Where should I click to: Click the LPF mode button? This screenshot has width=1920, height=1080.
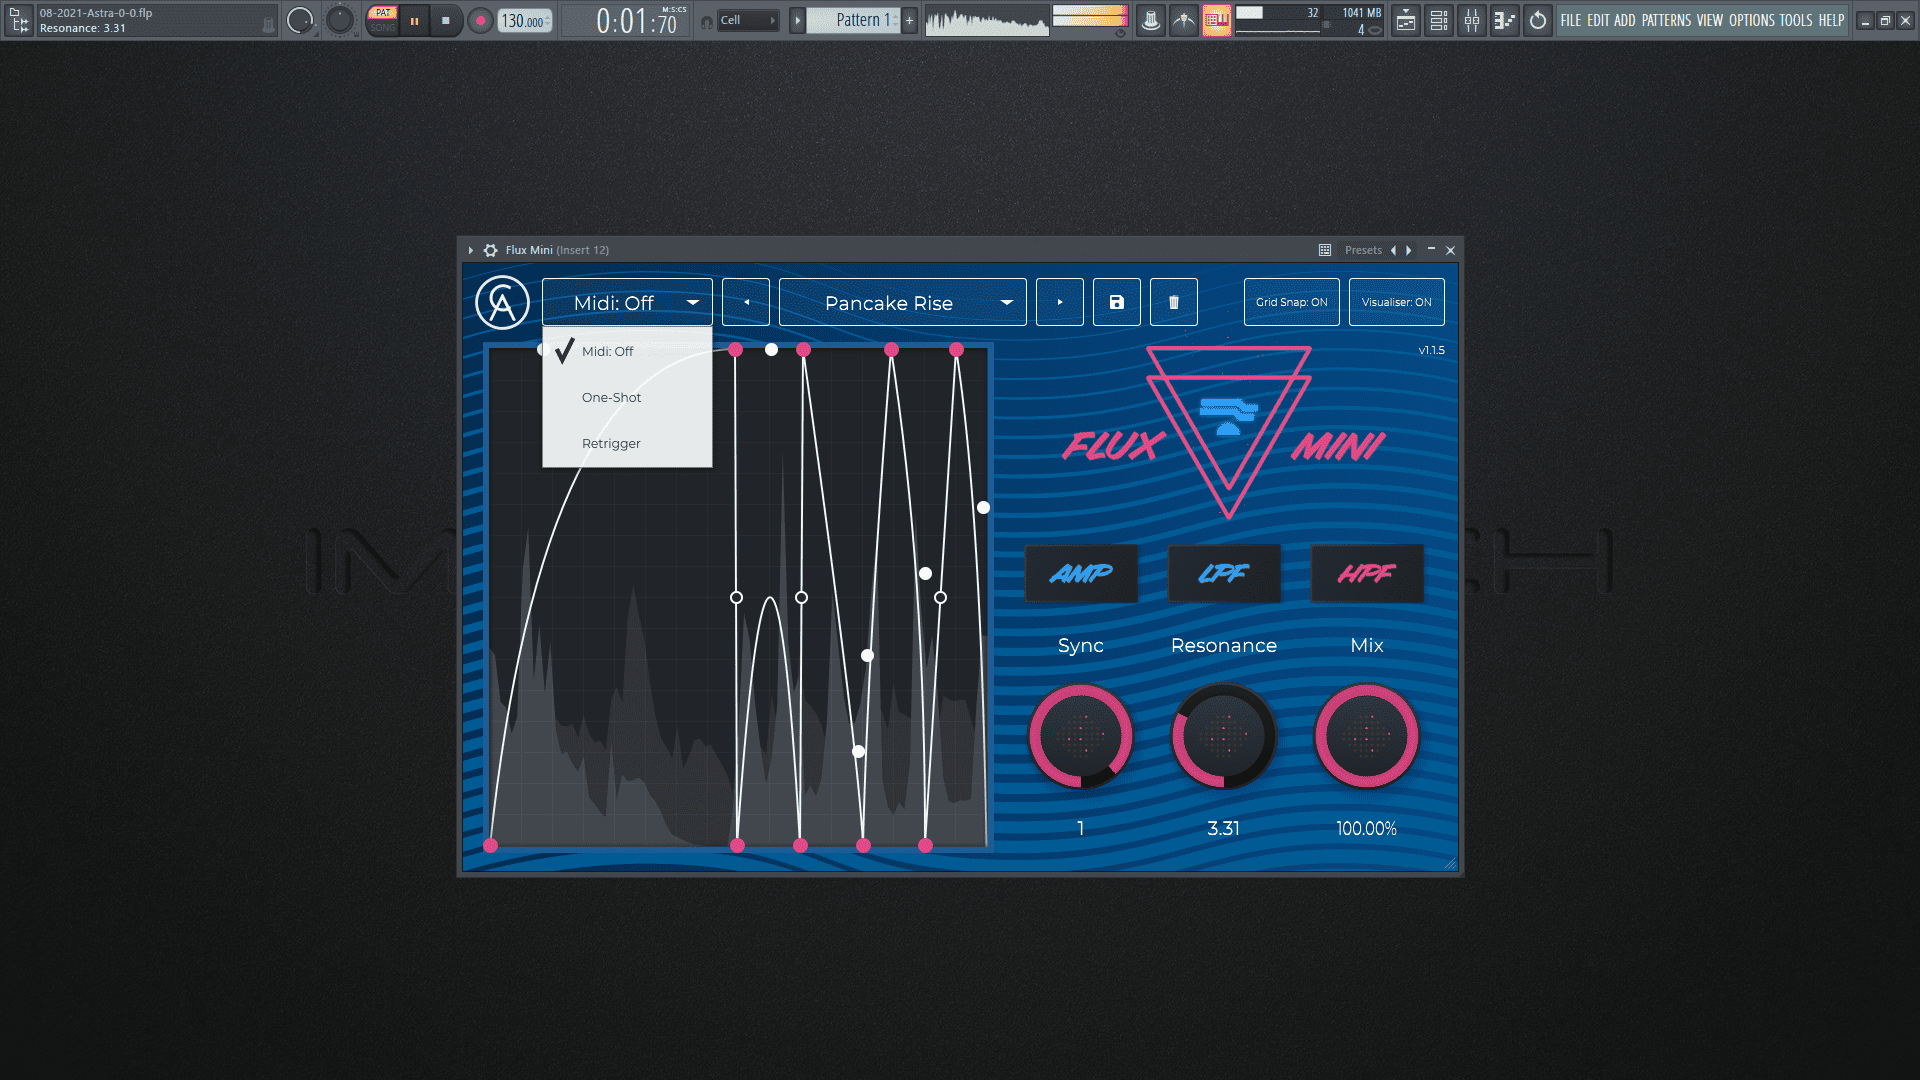(1224, 574)
